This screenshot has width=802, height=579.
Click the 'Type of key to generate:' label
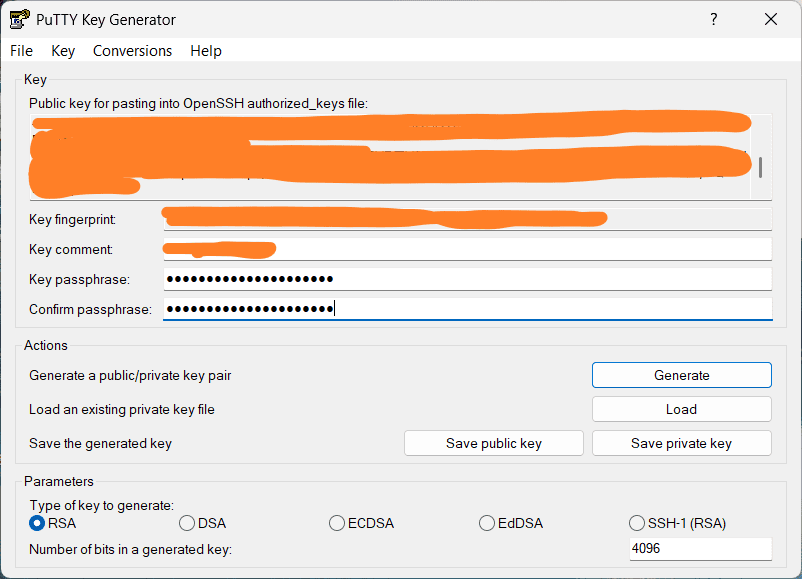[x=101, y=505]
